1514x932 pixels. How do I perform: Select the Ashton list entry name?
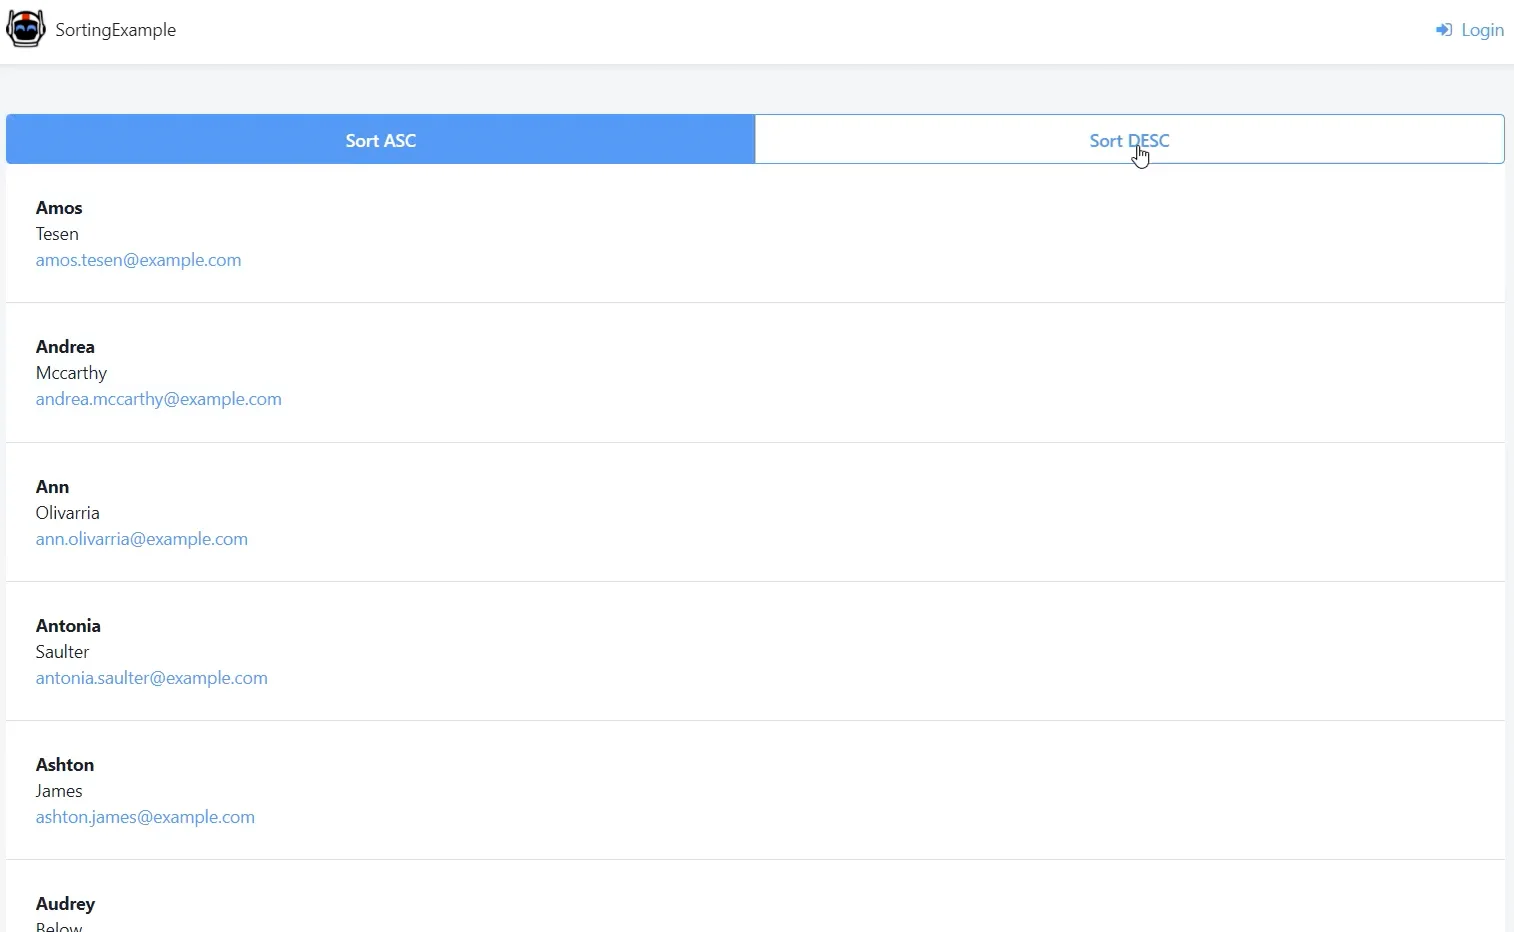click(x=65, y=765)
